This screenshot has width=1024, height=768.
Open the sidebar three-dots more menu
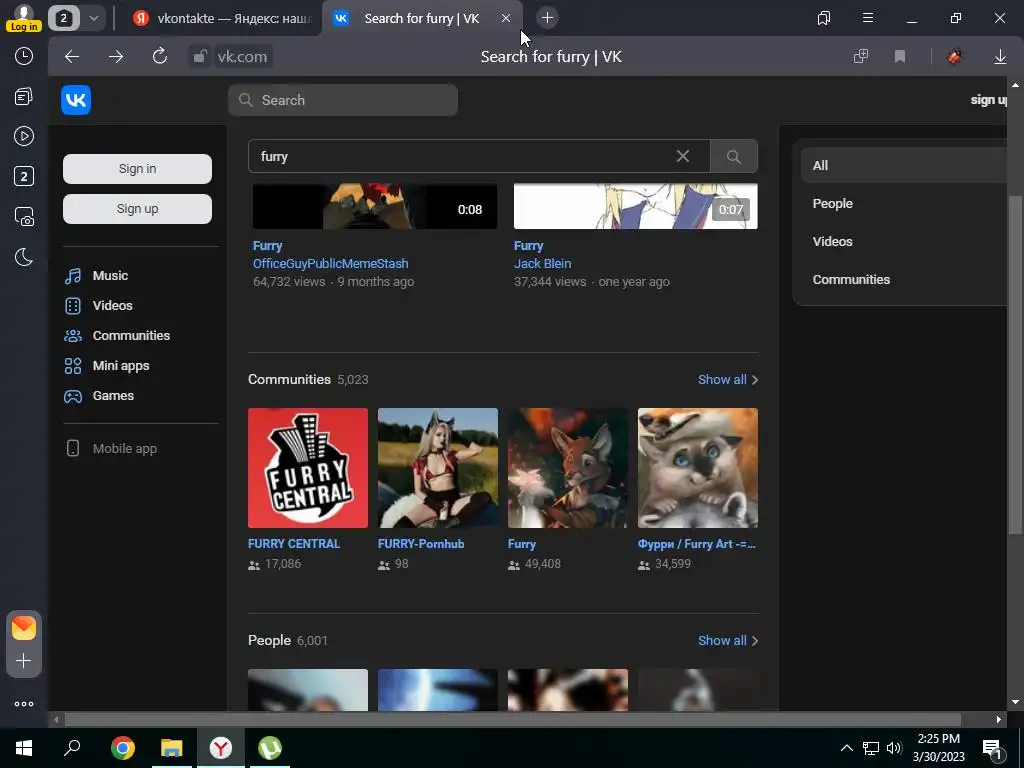24,704
